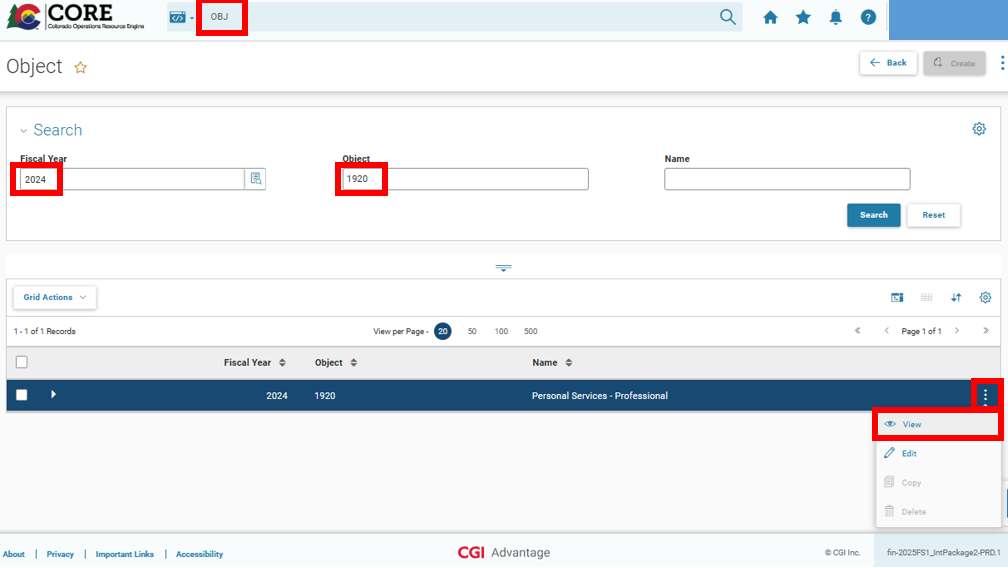Image resolution: width=1008 pixels, height=568 pixels.
Task: Choose Edit from the row menu
Action: 937,454
